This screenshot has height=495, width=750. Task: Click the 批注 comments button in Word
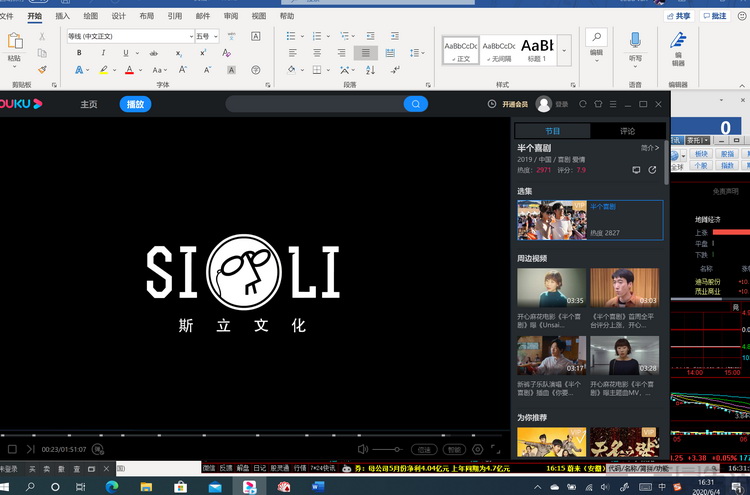715,16
